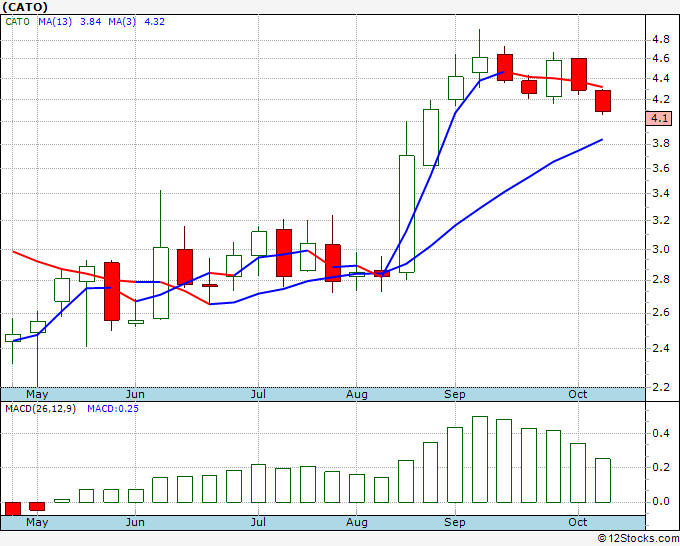Select Aug on the MACD panel time axis
The width and height of the screenshot is (680, 546).
click(x=356, y=522)
